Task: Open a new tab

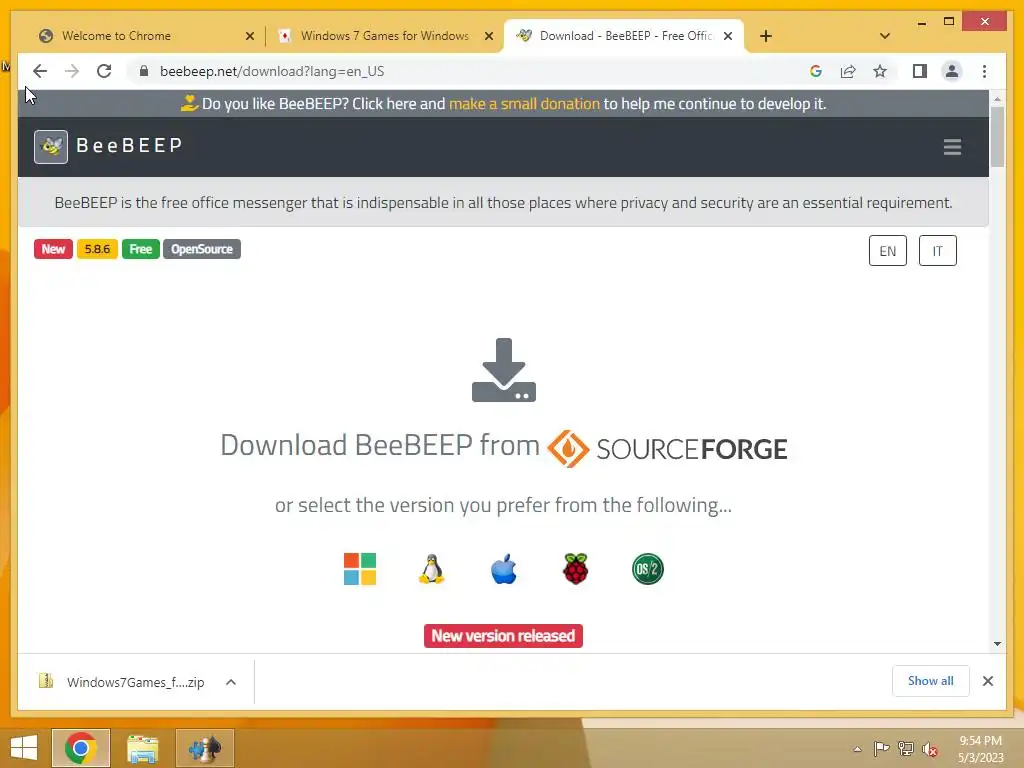Action: [766, 36]
